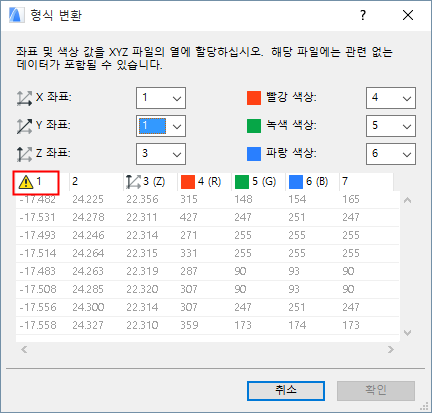Click cell value 174
Viewport: 432px width, 413px height.
click(x=297, y=325)
